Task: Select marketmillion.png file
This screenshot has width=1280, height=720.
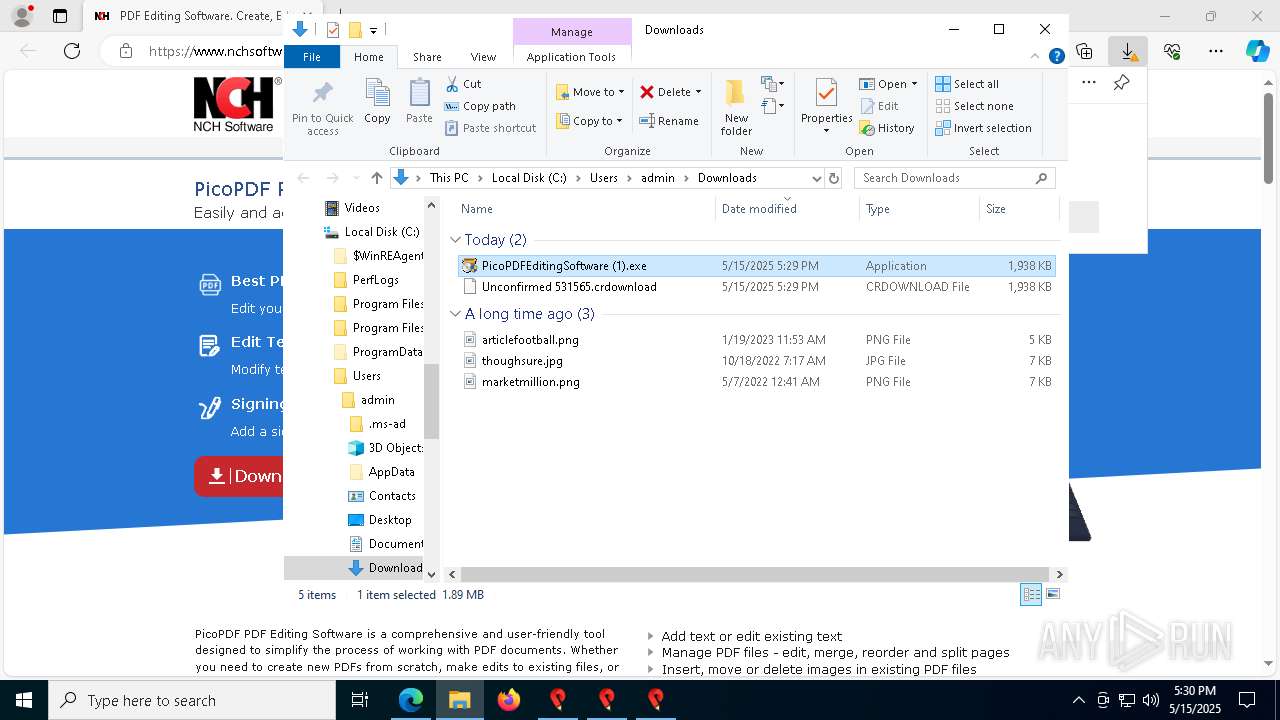Action: (756, 382)
